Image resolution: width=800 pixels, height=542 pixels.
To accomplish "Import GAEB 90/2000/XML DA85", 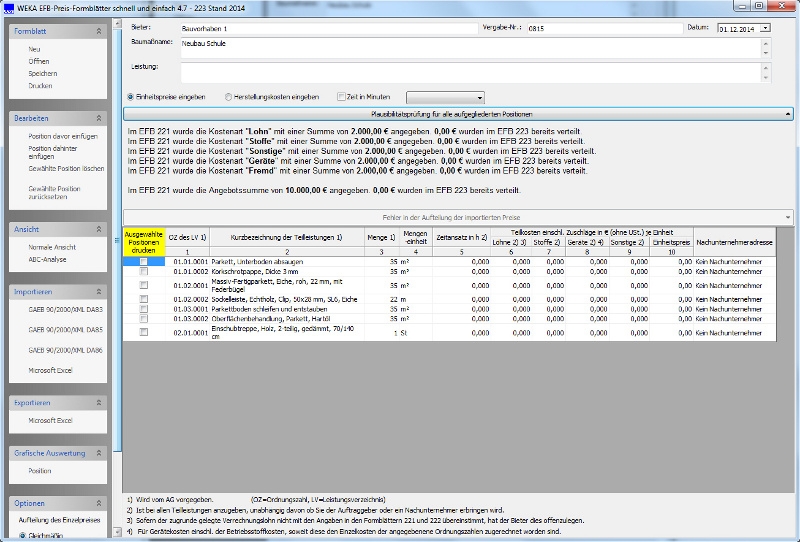I will pos(65,330).
